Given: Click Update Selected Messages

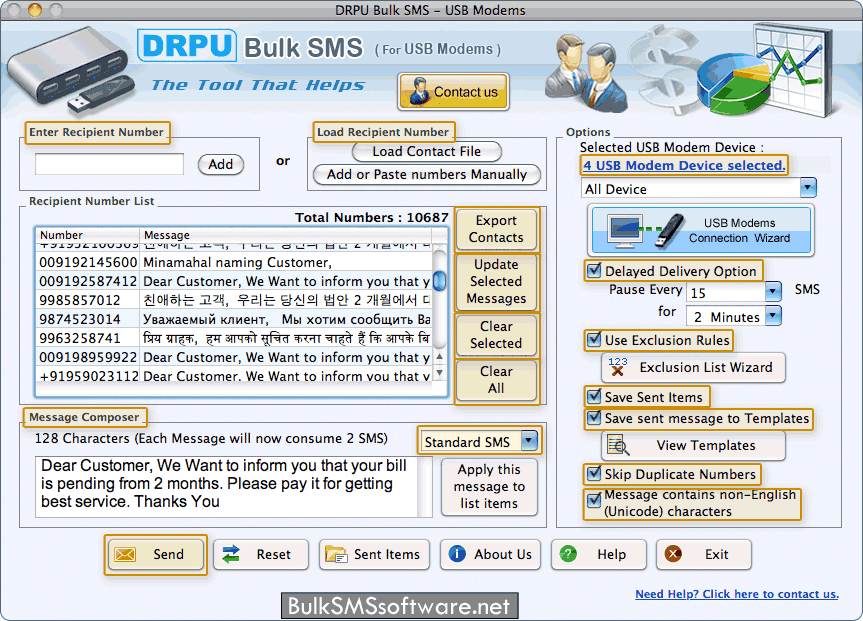Looking at the screenshot, I should [x=496, y=281].
